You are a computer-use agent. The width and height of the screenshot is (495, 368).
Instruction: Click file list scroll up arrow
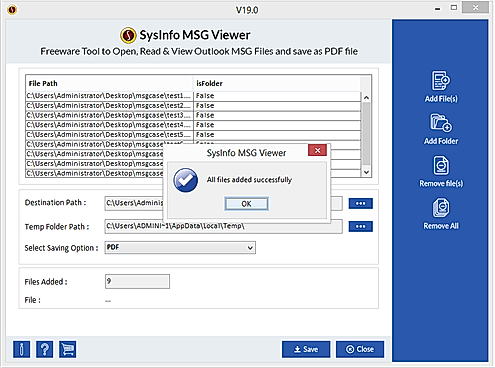pyautogui.click(x=366, y=98)
